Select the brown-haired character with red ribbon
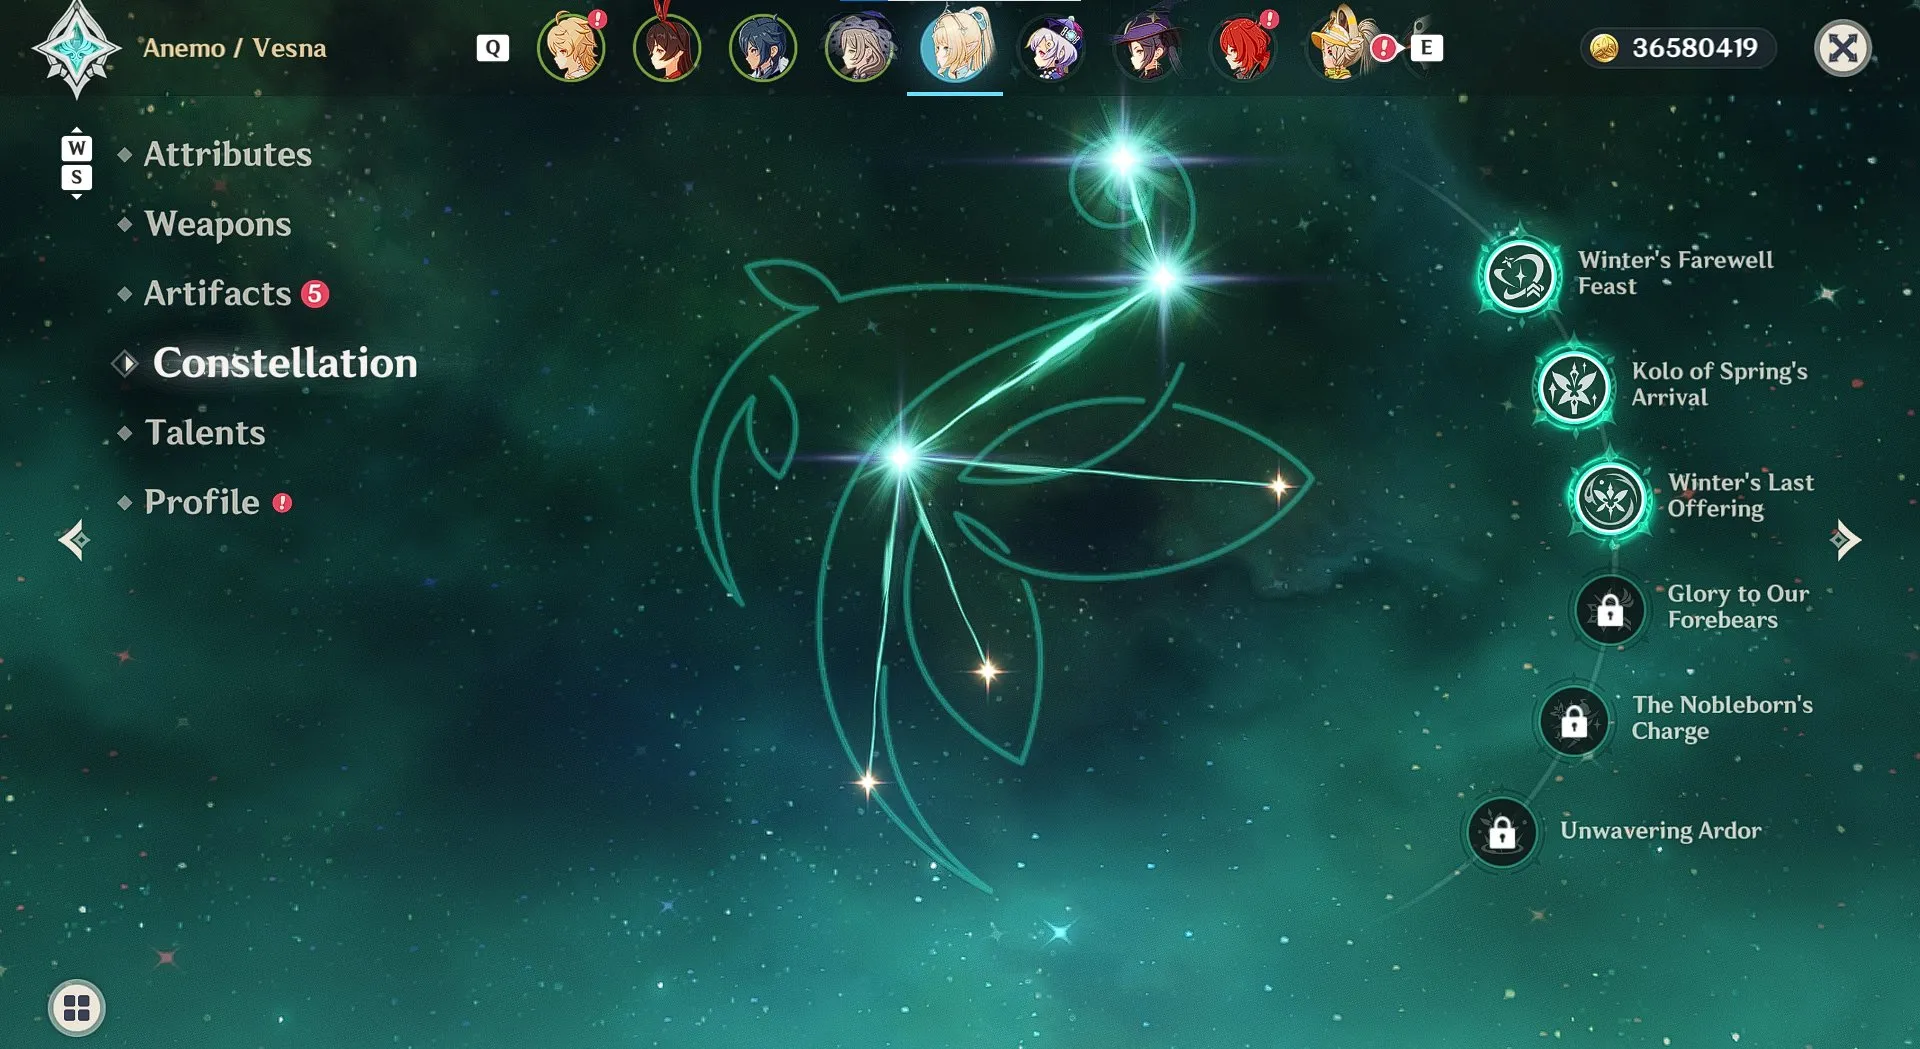Screen dimensions: 1920x1049 pos(667,47)
